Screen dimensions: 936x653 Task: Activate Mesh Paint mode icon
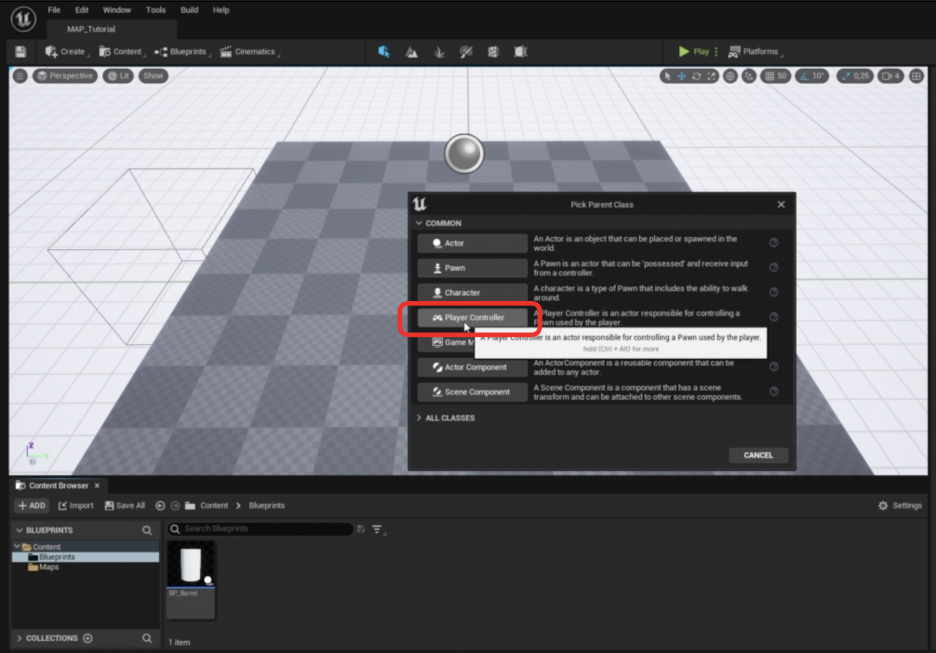pyautogui.click(x=466, y=52)
